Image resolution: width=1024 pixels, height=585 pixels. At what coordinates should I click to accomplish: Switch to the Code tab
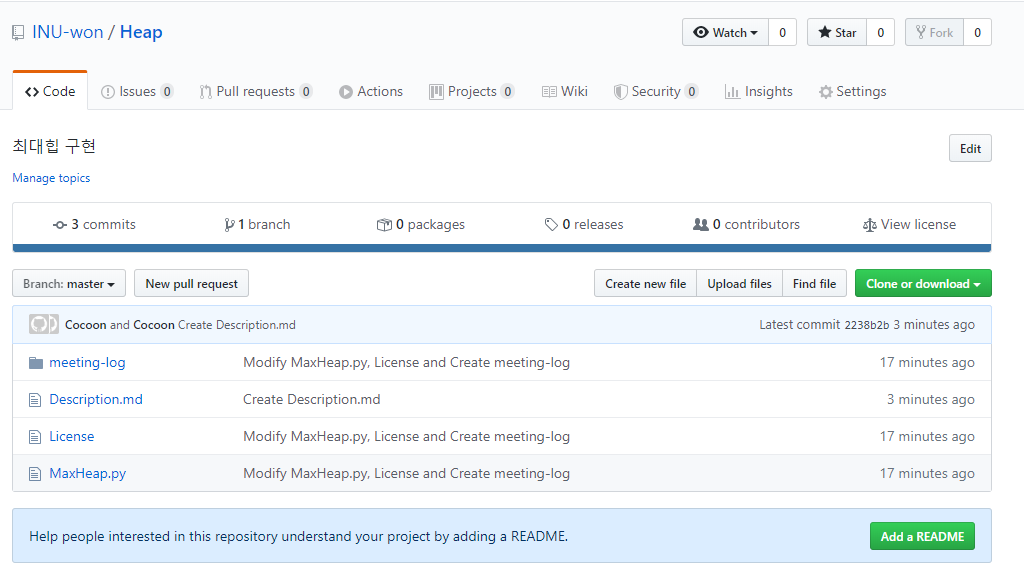pyautogui.click(x=50, y=91)
